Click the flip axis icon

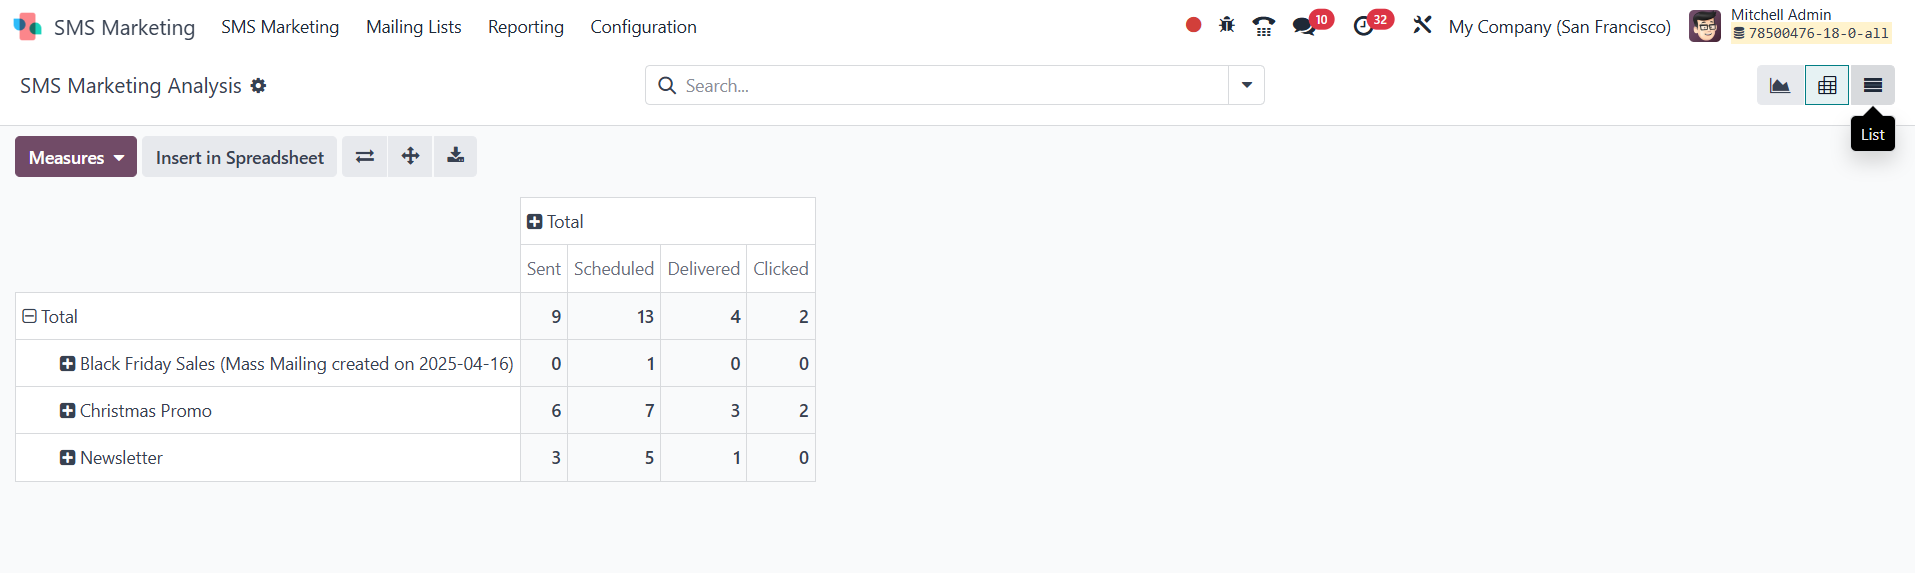[365, 156]
